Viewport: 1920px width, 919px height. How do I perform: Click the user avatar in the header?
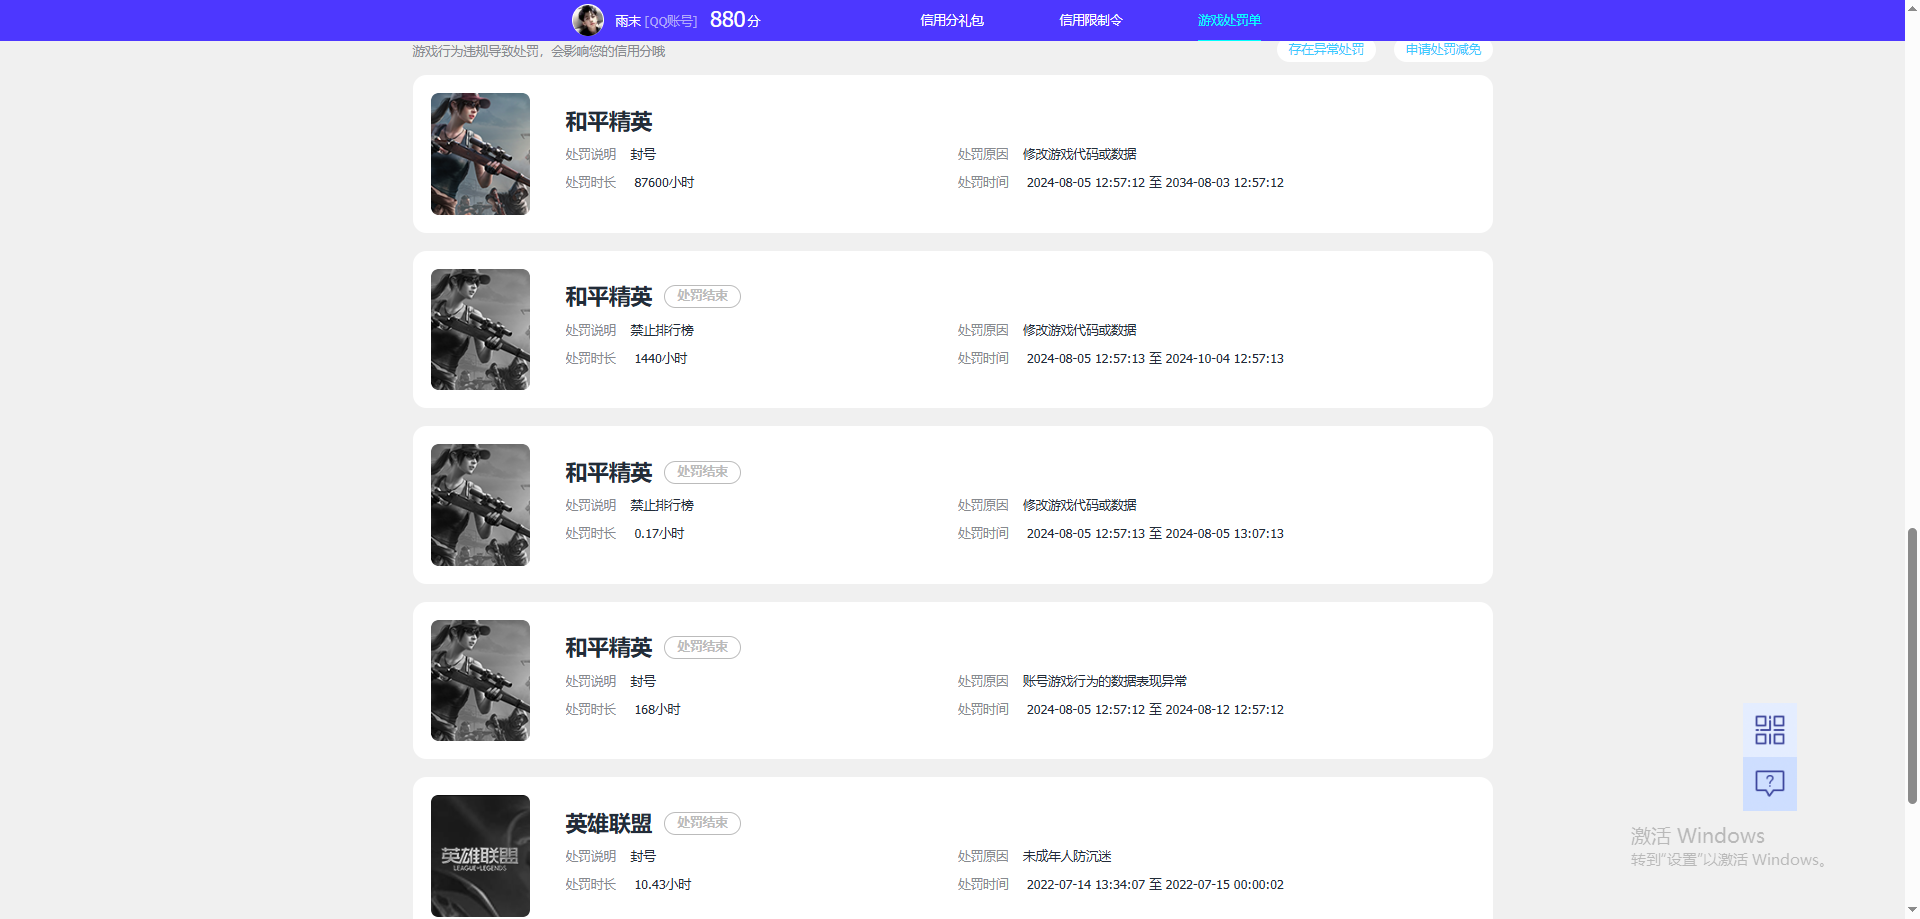point(588,20)
